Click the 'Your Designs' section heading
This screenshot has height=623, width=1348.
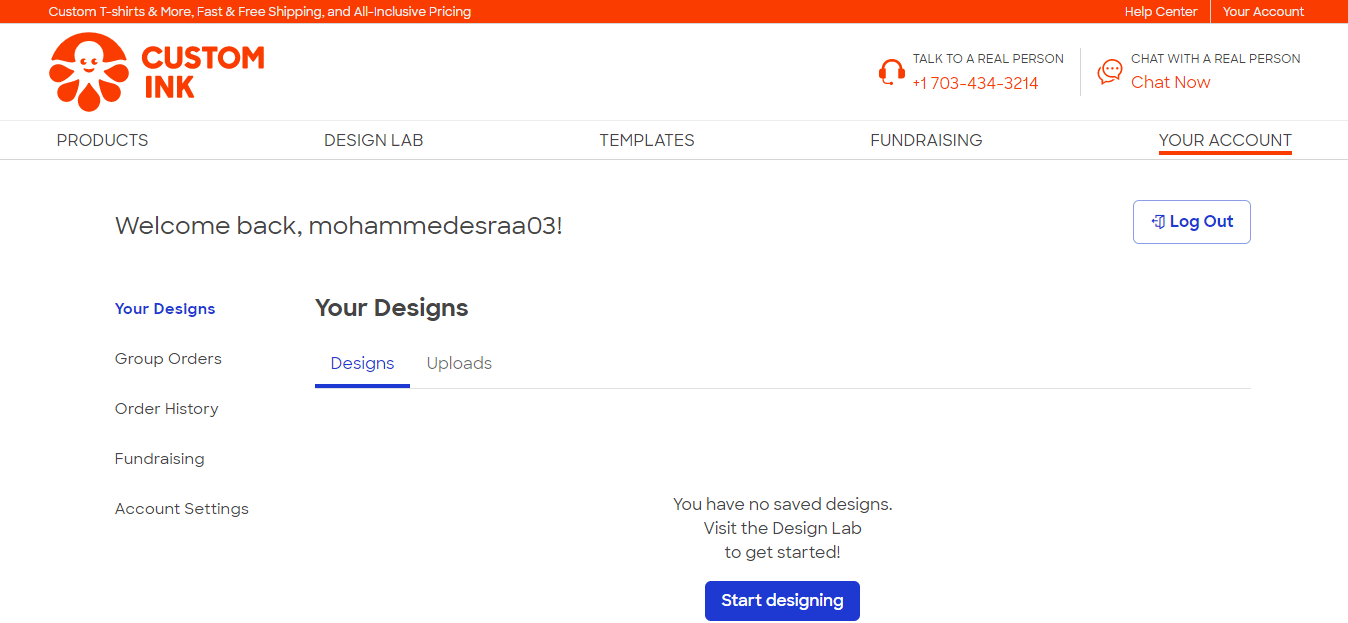tap(391, 308)
